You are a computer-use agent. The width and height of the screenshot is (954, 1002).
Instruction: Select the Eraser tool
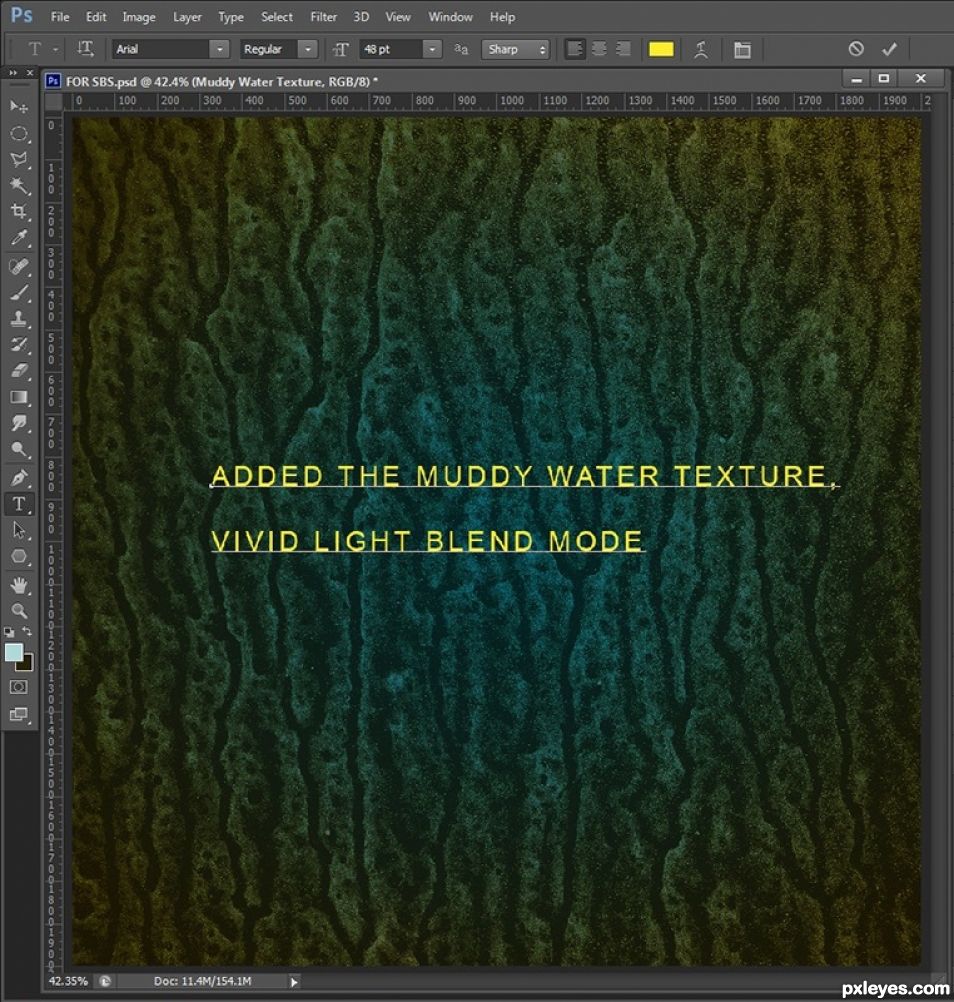tap(19, 371)
